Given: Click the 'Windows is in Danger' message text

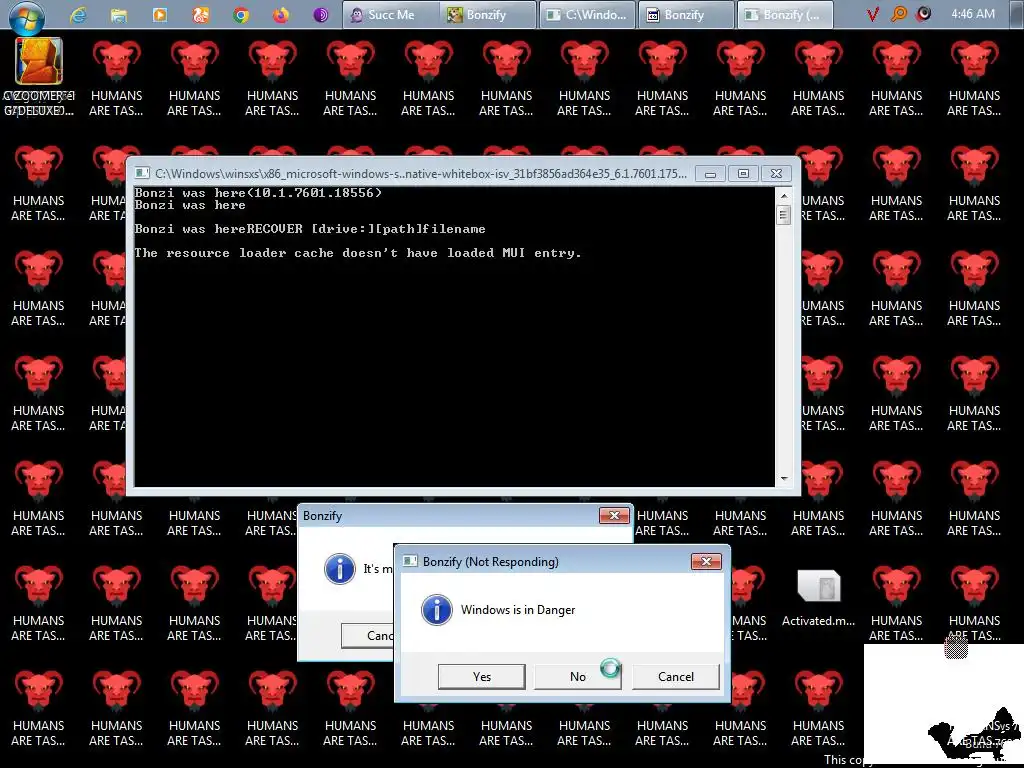Looking at the screenshot, I should 518,610.
